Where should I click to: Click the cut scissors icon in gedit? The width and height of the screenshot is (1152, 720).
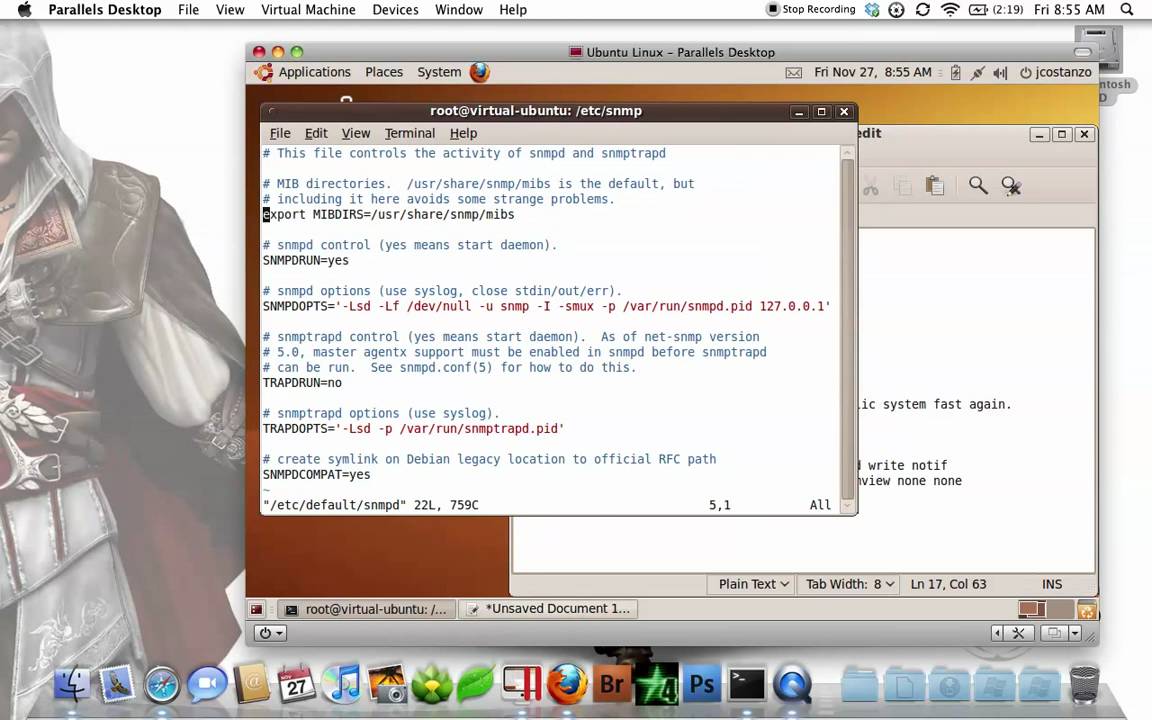pyautogui.click(x=871, y=187)
